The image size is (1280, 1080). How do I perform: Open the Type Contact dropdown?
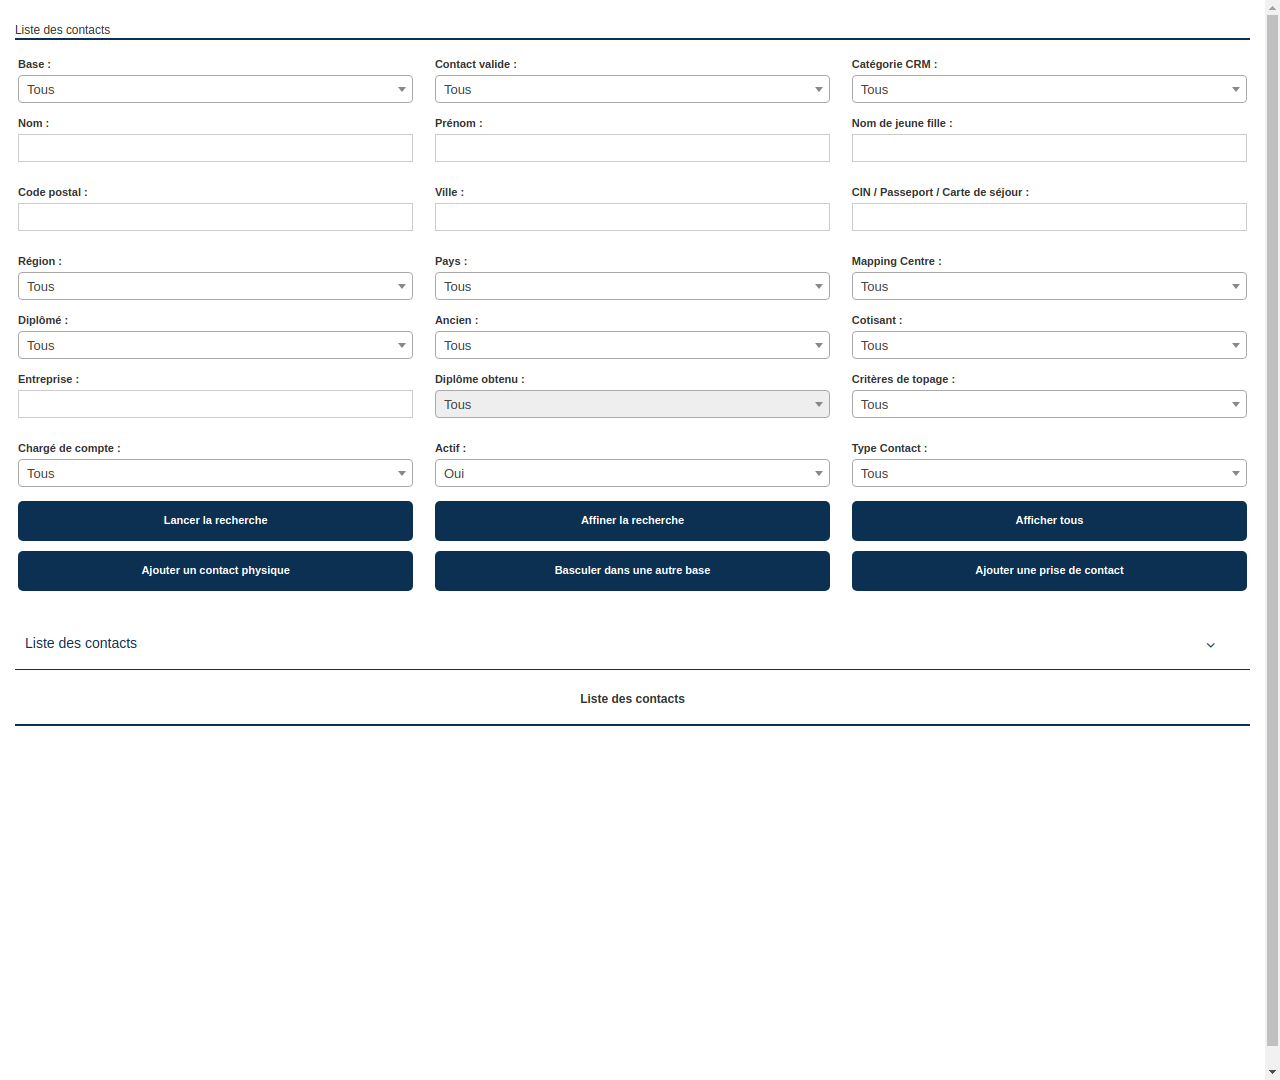click(1048, 473)
